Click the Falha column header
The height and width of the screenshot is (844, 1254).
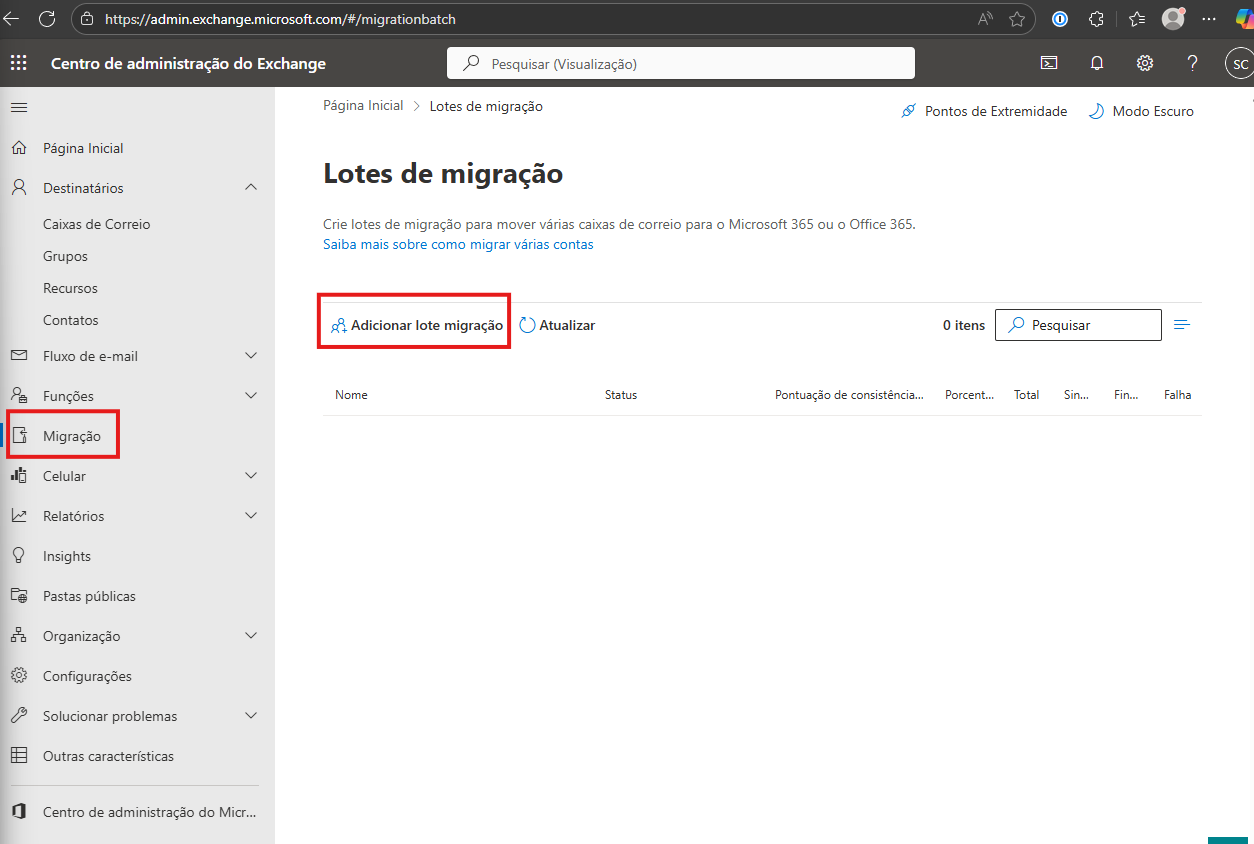[x=1178, y=395]
